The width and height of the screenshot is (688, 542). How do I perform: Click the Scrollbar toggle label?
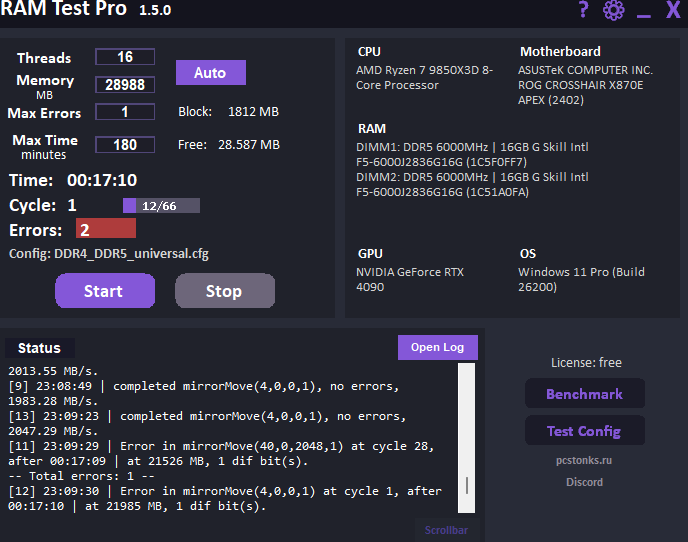point(446,530)
